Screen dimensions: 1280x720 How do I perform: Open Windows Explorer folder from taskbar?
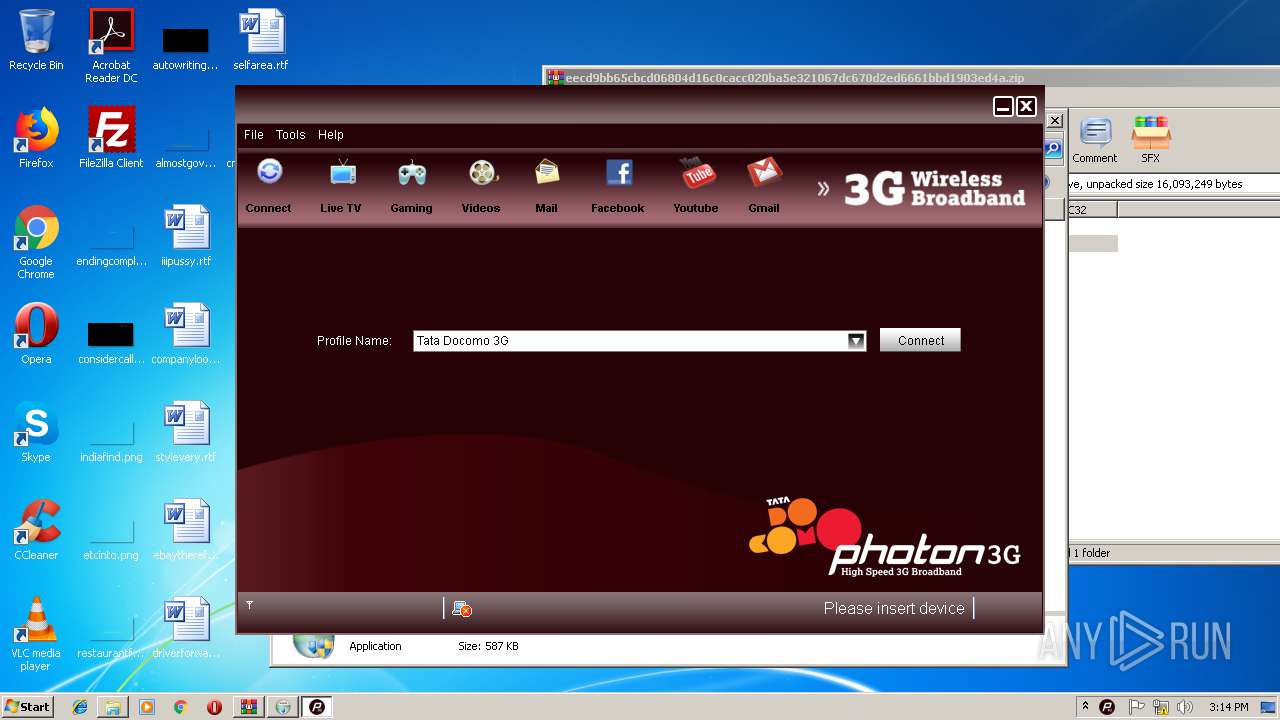tap(113, 707)
